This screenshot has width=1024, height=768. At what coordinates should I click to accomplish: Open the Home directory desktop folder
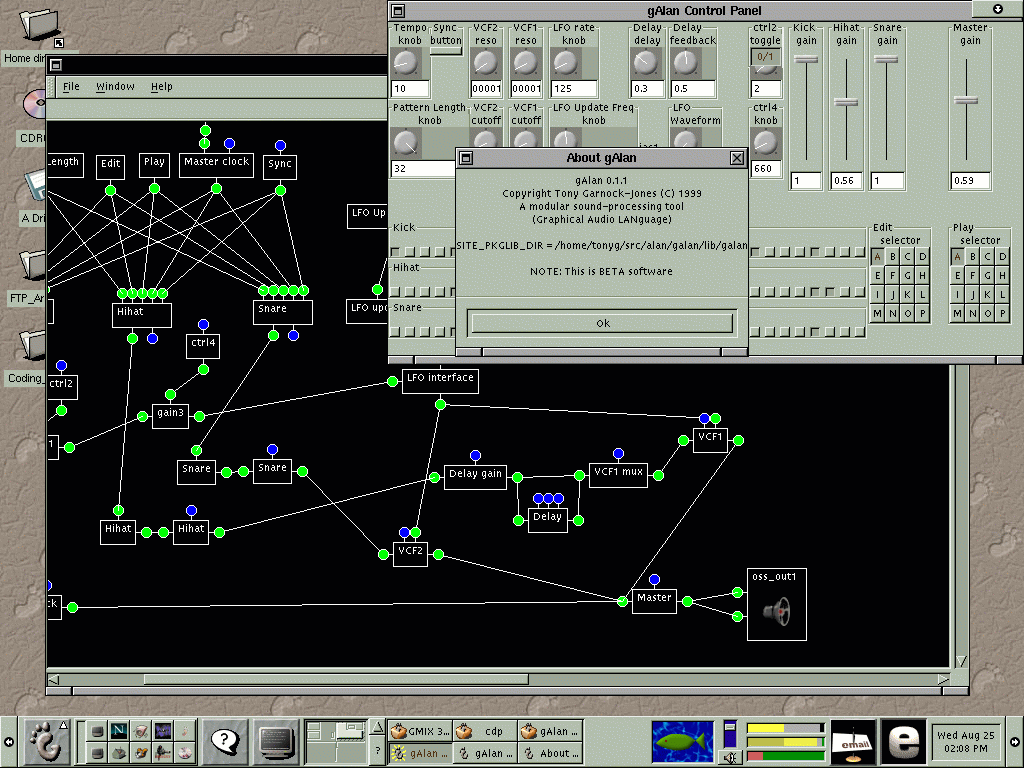click(x=40, y=25)
